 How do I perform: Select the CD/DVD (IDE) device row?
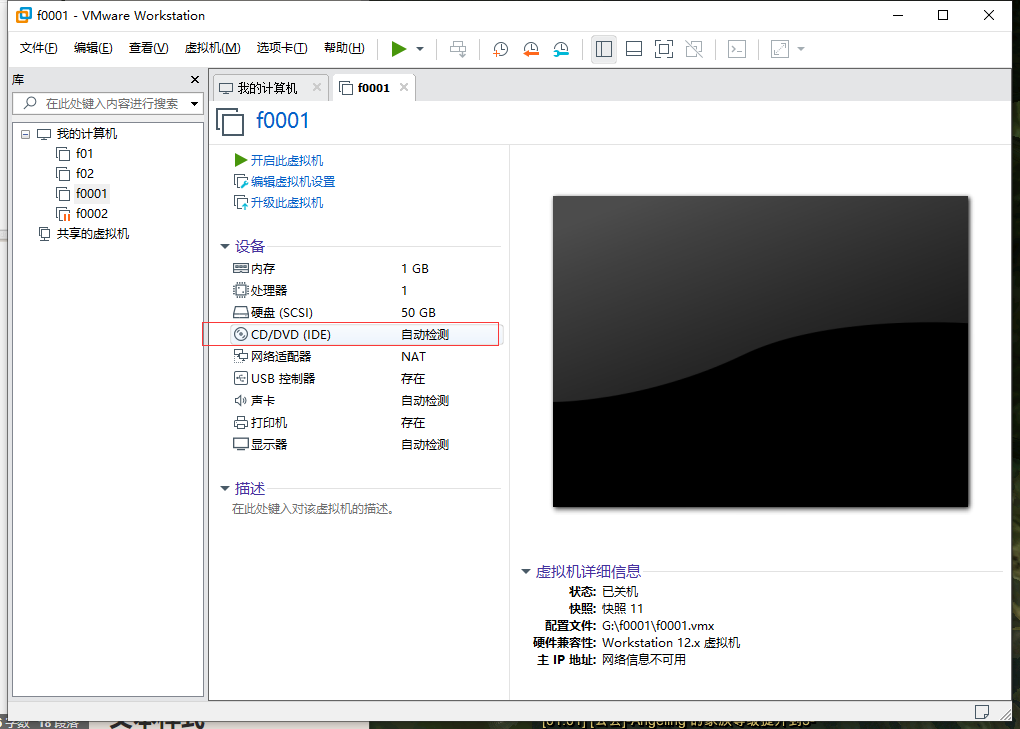tap(366, 334)
